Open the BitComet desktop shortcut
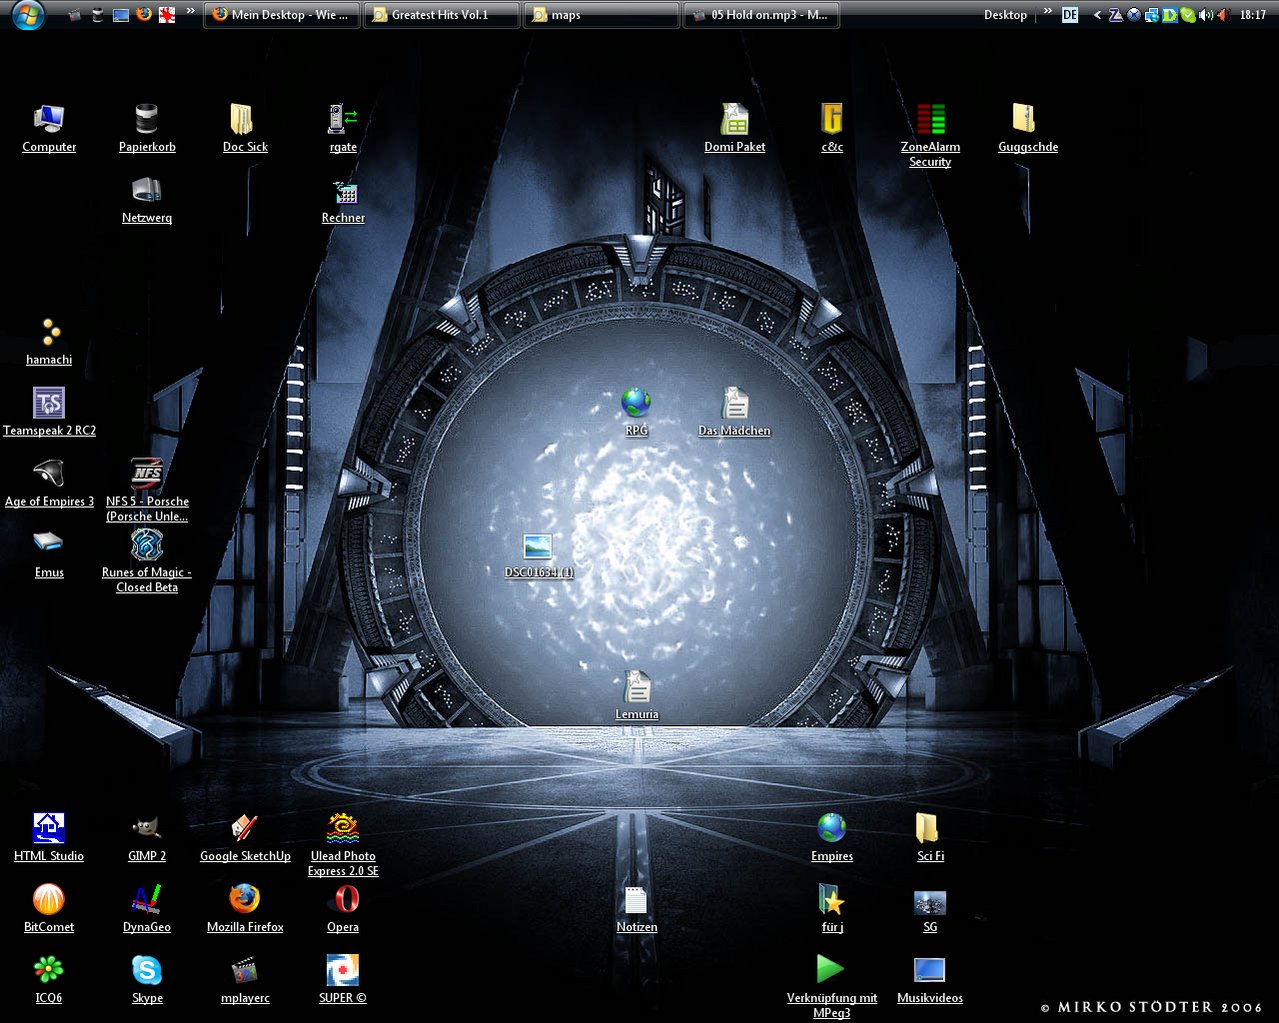This screenshot has height=1023, width=1279. 49,900
